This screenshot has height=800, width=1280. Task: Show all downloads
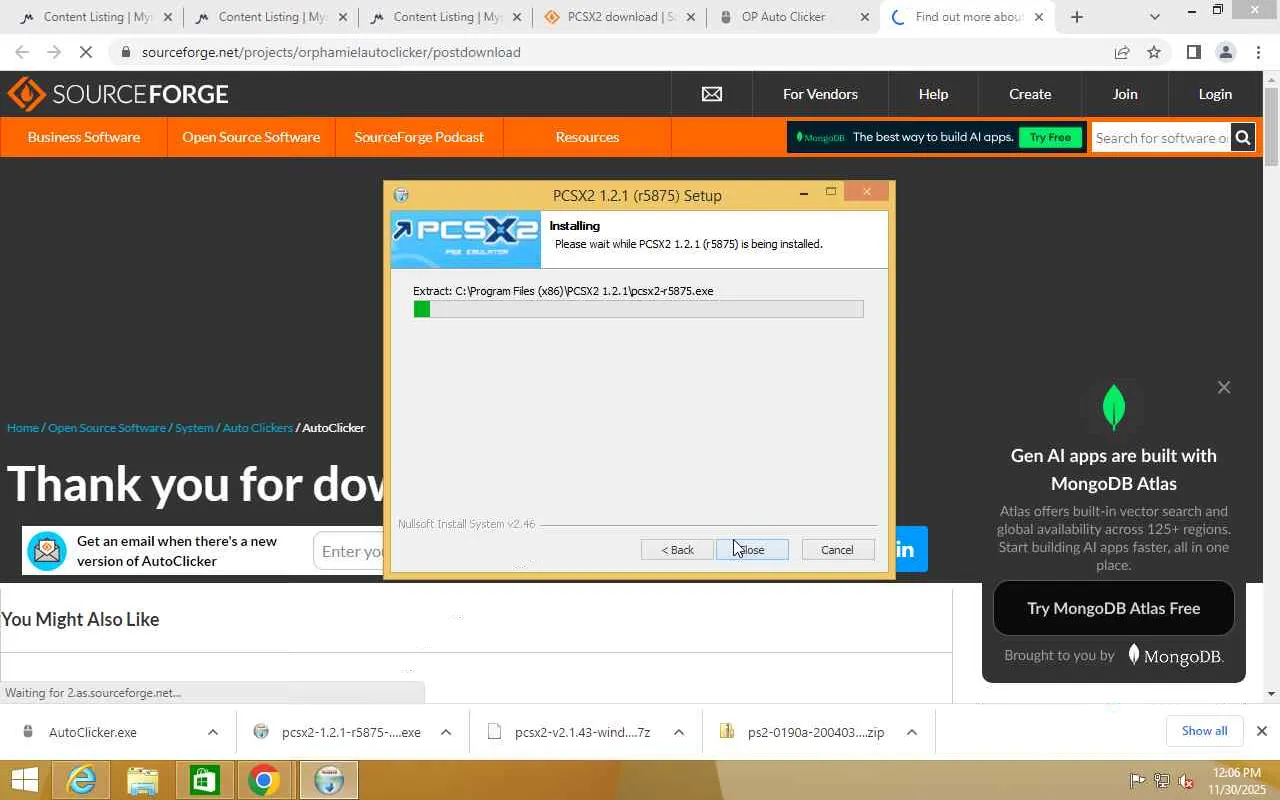point(1204,731)
